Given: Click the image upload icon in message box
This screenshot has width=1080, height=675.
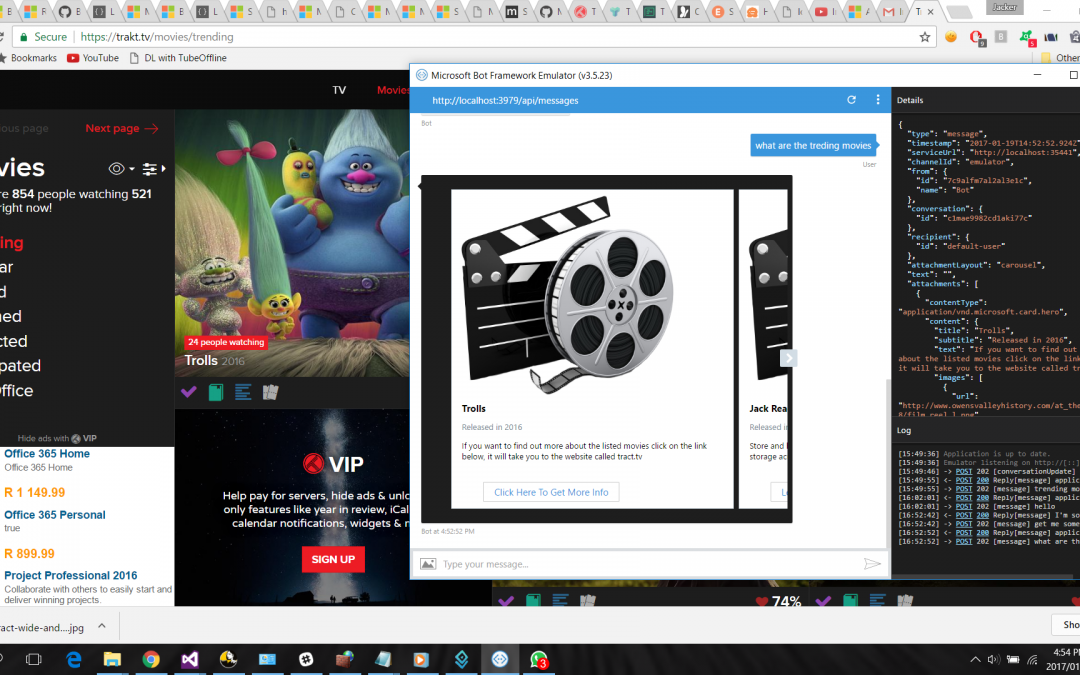Looking at the screenshot, I should 427,564.
